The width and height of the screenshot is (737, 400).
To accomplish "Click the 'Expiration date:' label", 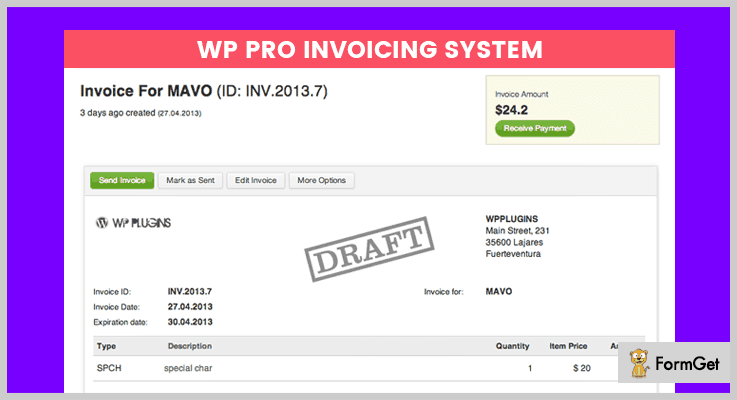I will 120,322.
